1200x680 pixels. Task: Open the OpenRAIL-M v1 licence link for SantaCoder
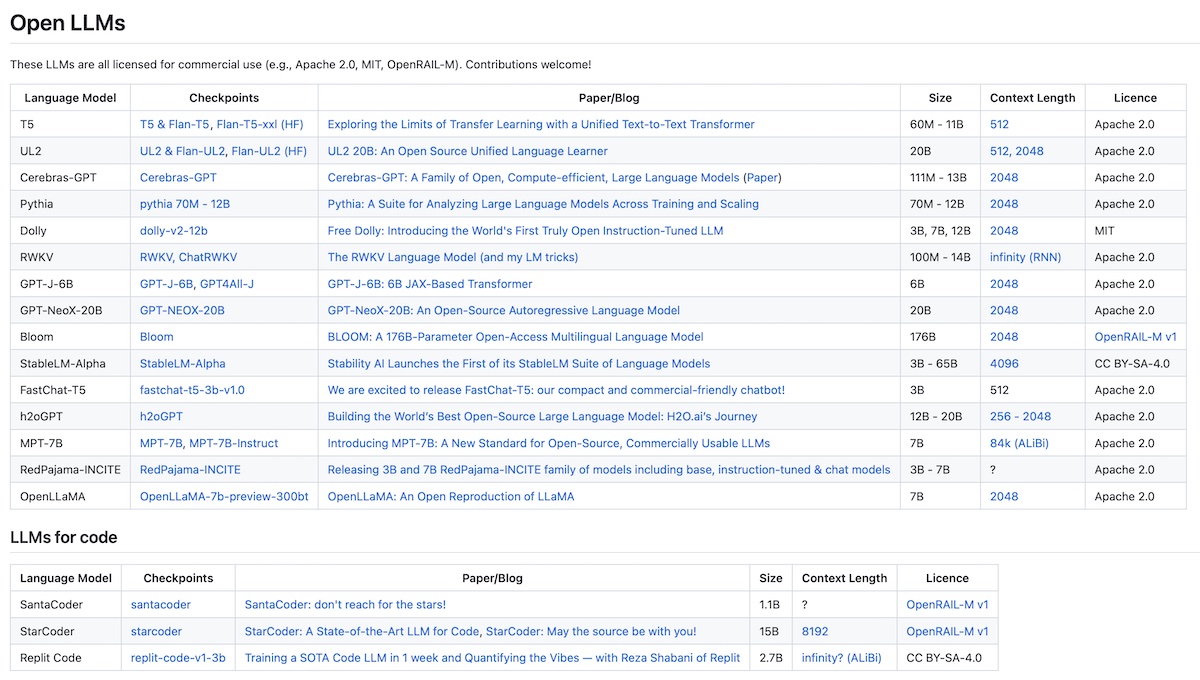948,605
